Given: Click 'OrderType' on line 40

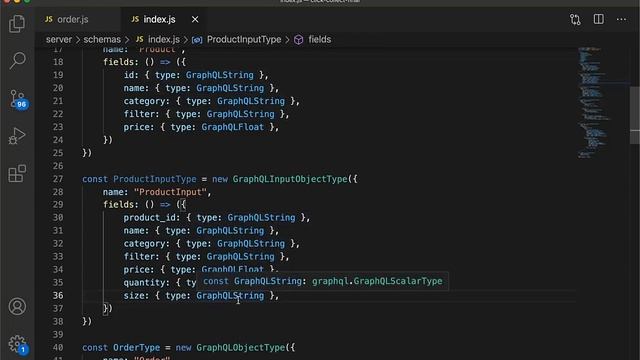Looking at the screenshot, I should tap(136, 348).
